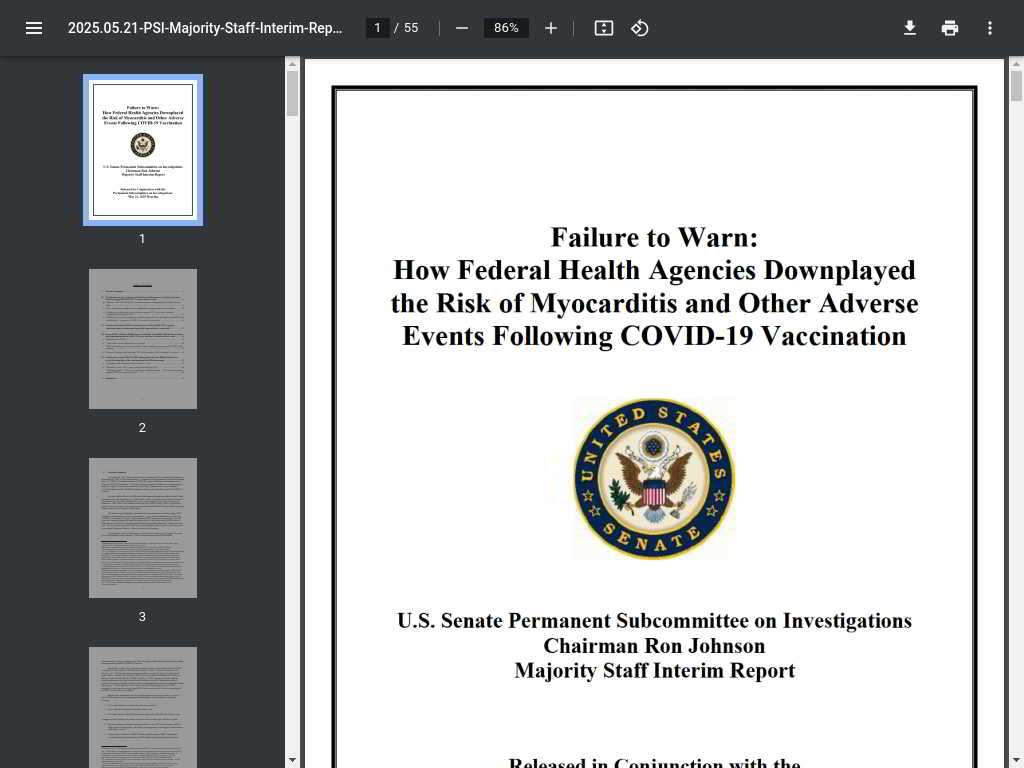The image size is (1024, 768).
Task: Click the United States Senate seal image
Action: coord(654,479)
